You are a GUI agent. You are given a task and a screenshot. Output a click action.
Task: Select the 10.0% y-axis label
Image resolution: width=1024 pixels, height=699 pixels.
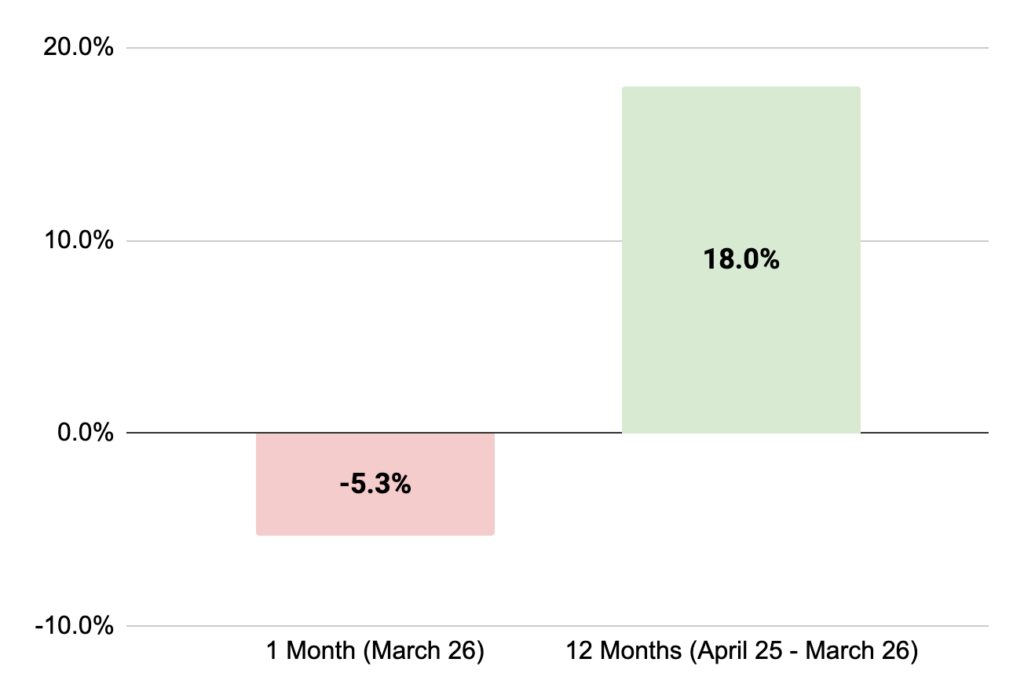(76, 241)
